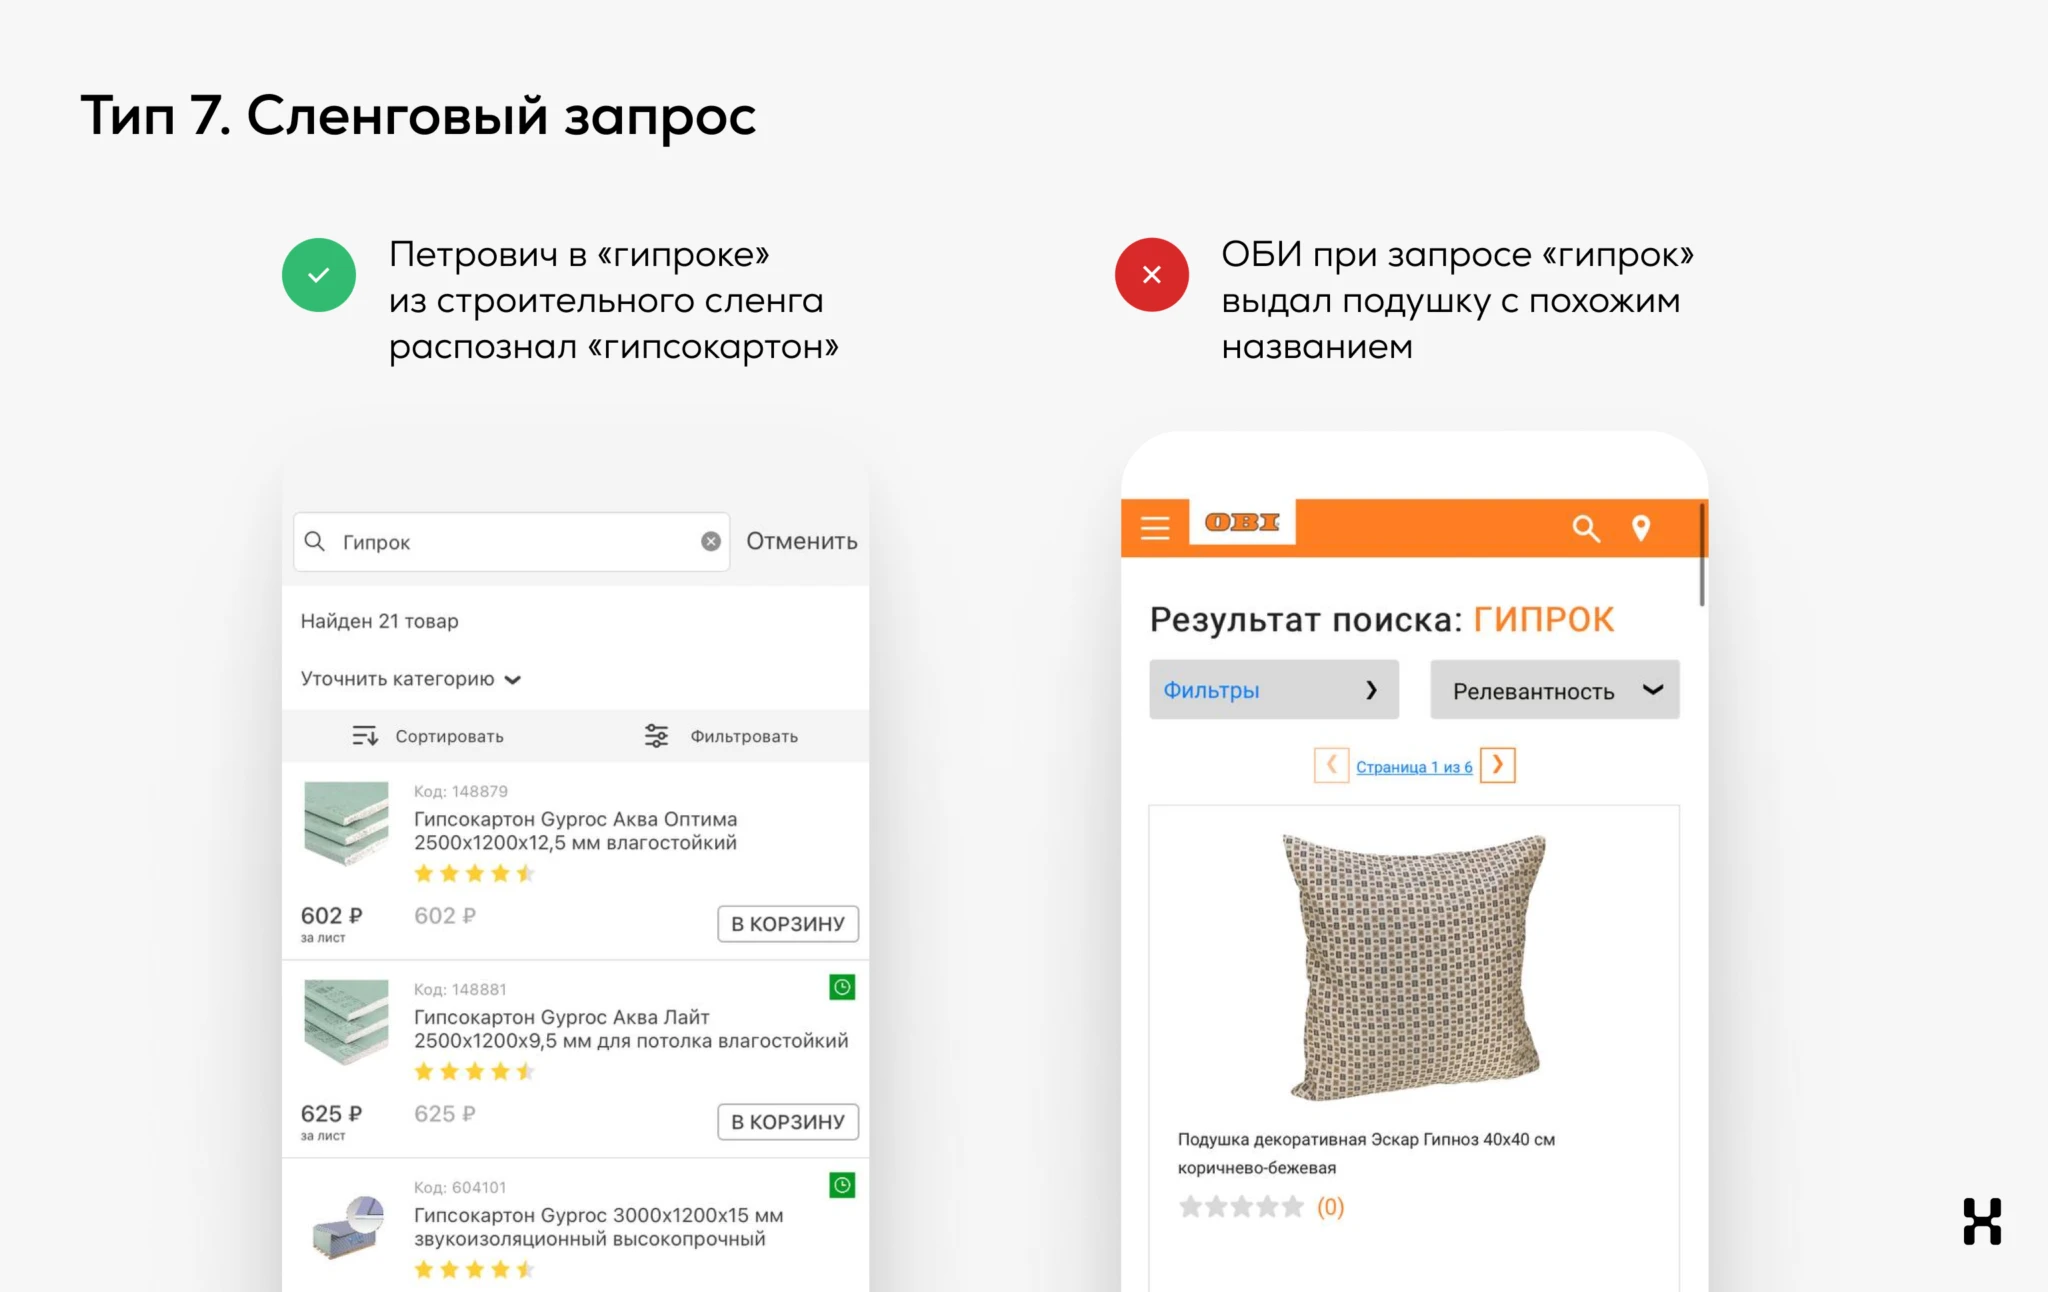Click into the Гипрок search field
This screenshot has width=2048, height=1292.
tap(511, 542)
